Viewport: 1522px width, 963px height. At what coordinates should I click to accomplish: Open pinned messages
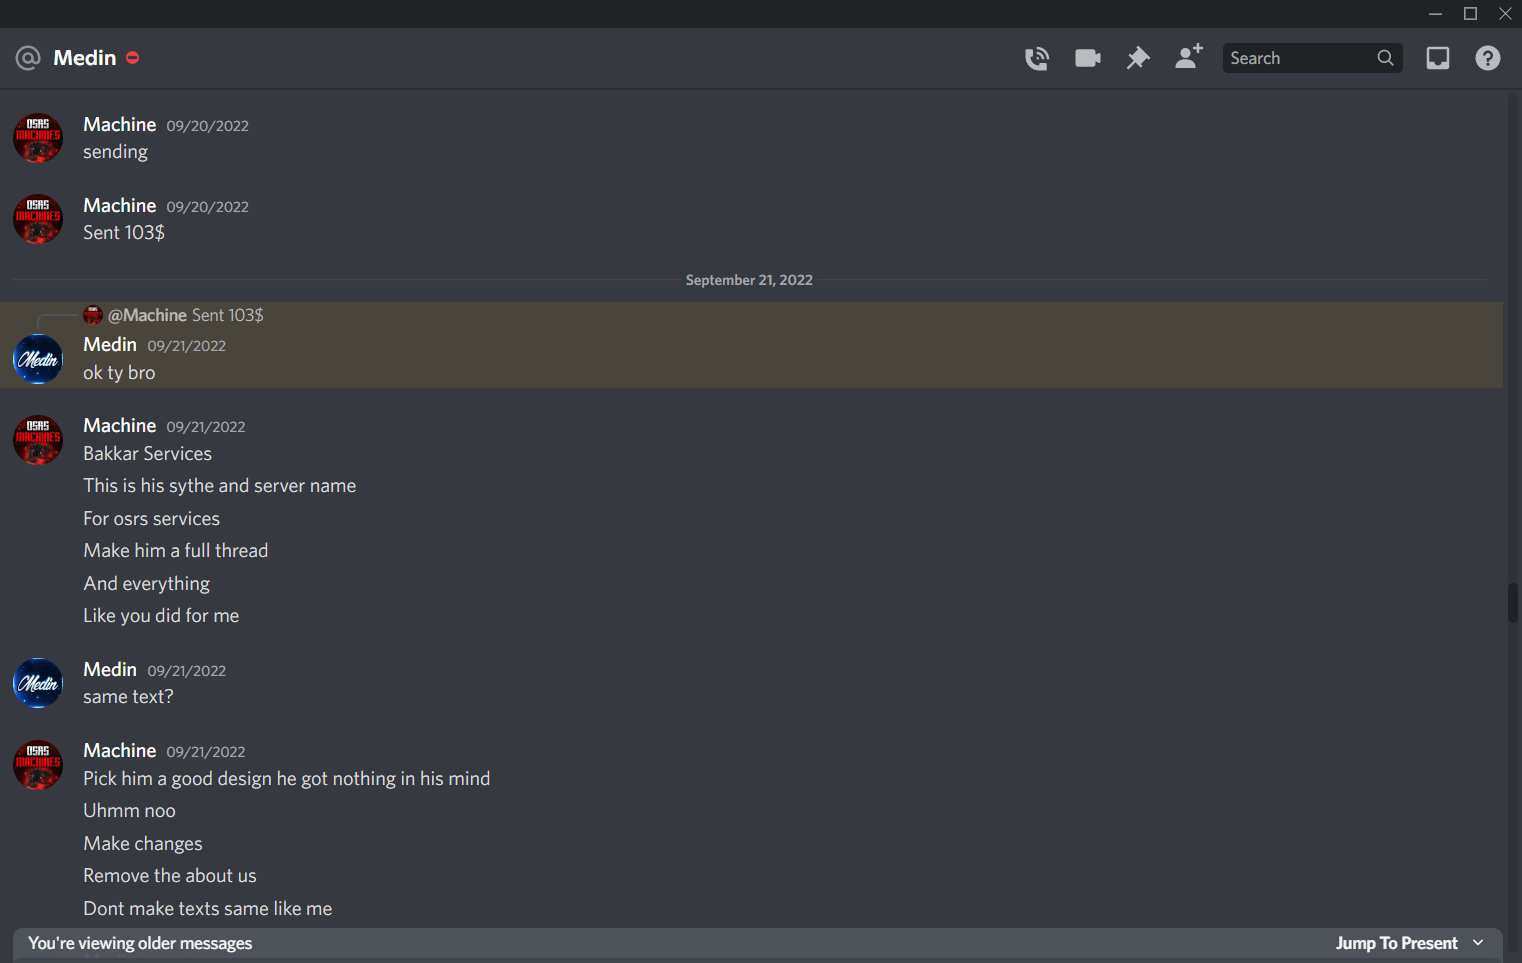[1138, 58]
